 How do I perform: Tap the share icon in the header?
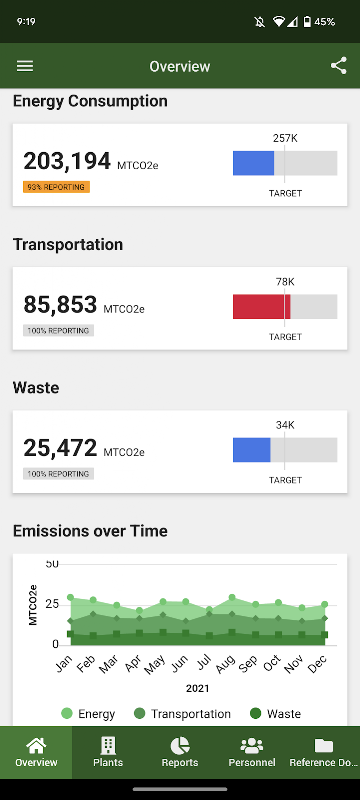(x=339, y=66)
